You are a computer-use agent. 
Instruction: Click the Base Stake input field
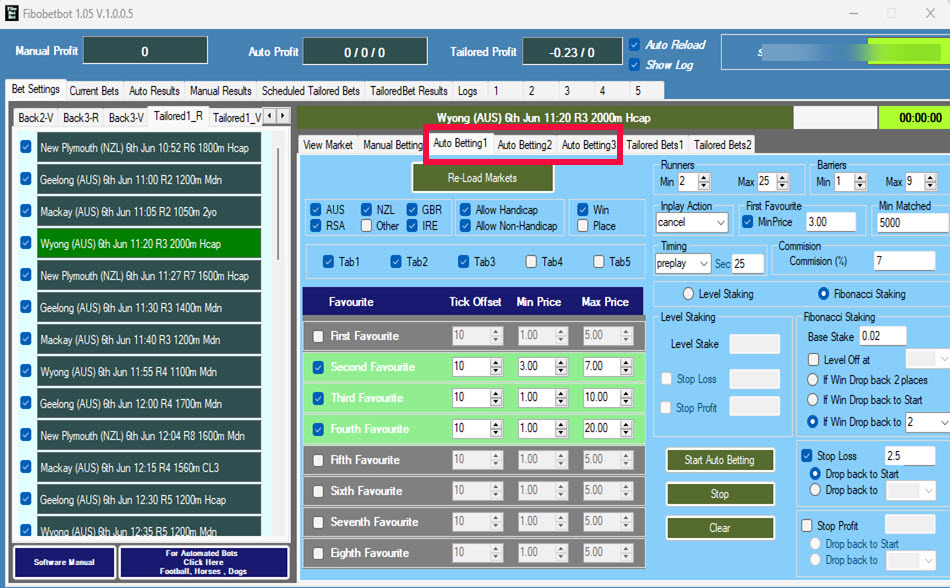(x=882, y=336)
